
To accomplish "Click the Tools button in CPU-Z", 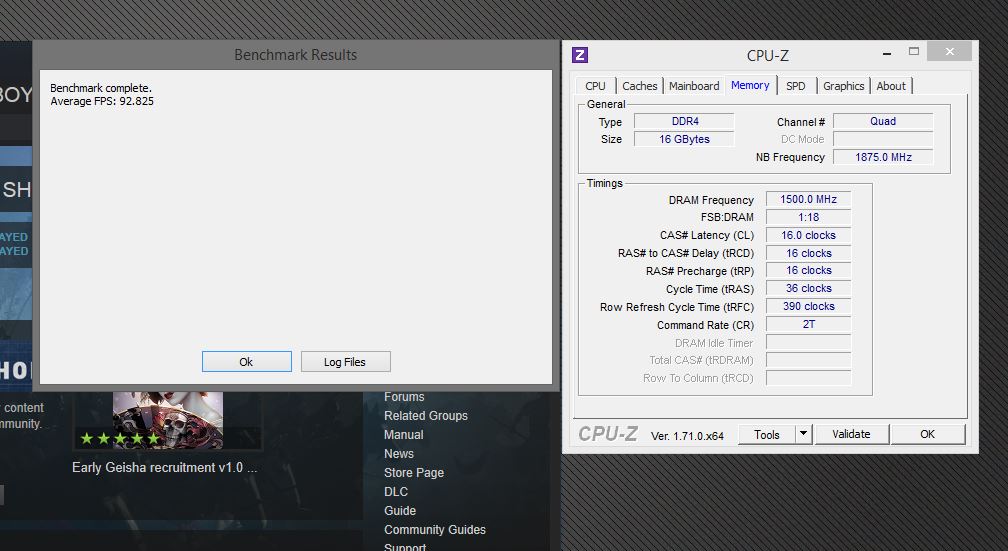I will point(766,435).
